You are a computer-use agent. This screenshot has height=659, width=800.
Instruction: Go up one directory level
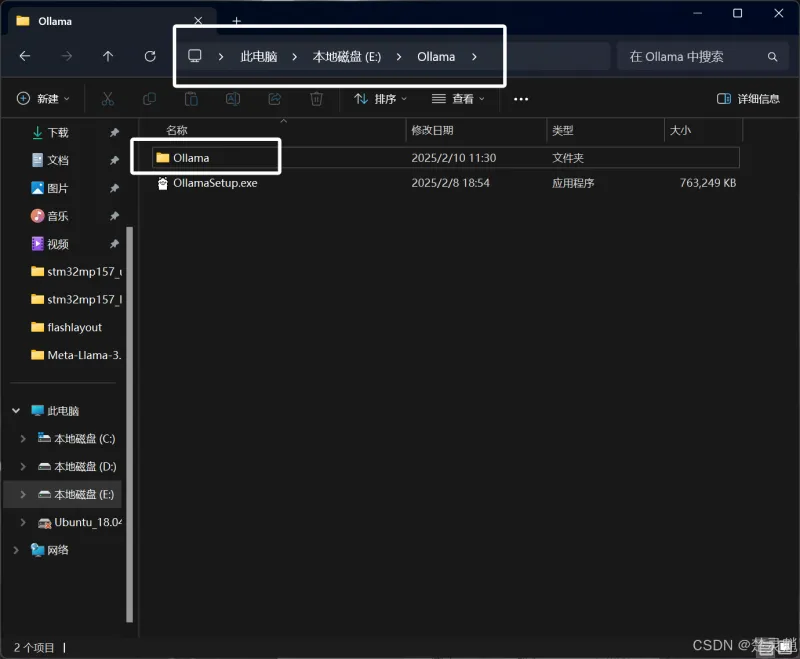point(108,57)
